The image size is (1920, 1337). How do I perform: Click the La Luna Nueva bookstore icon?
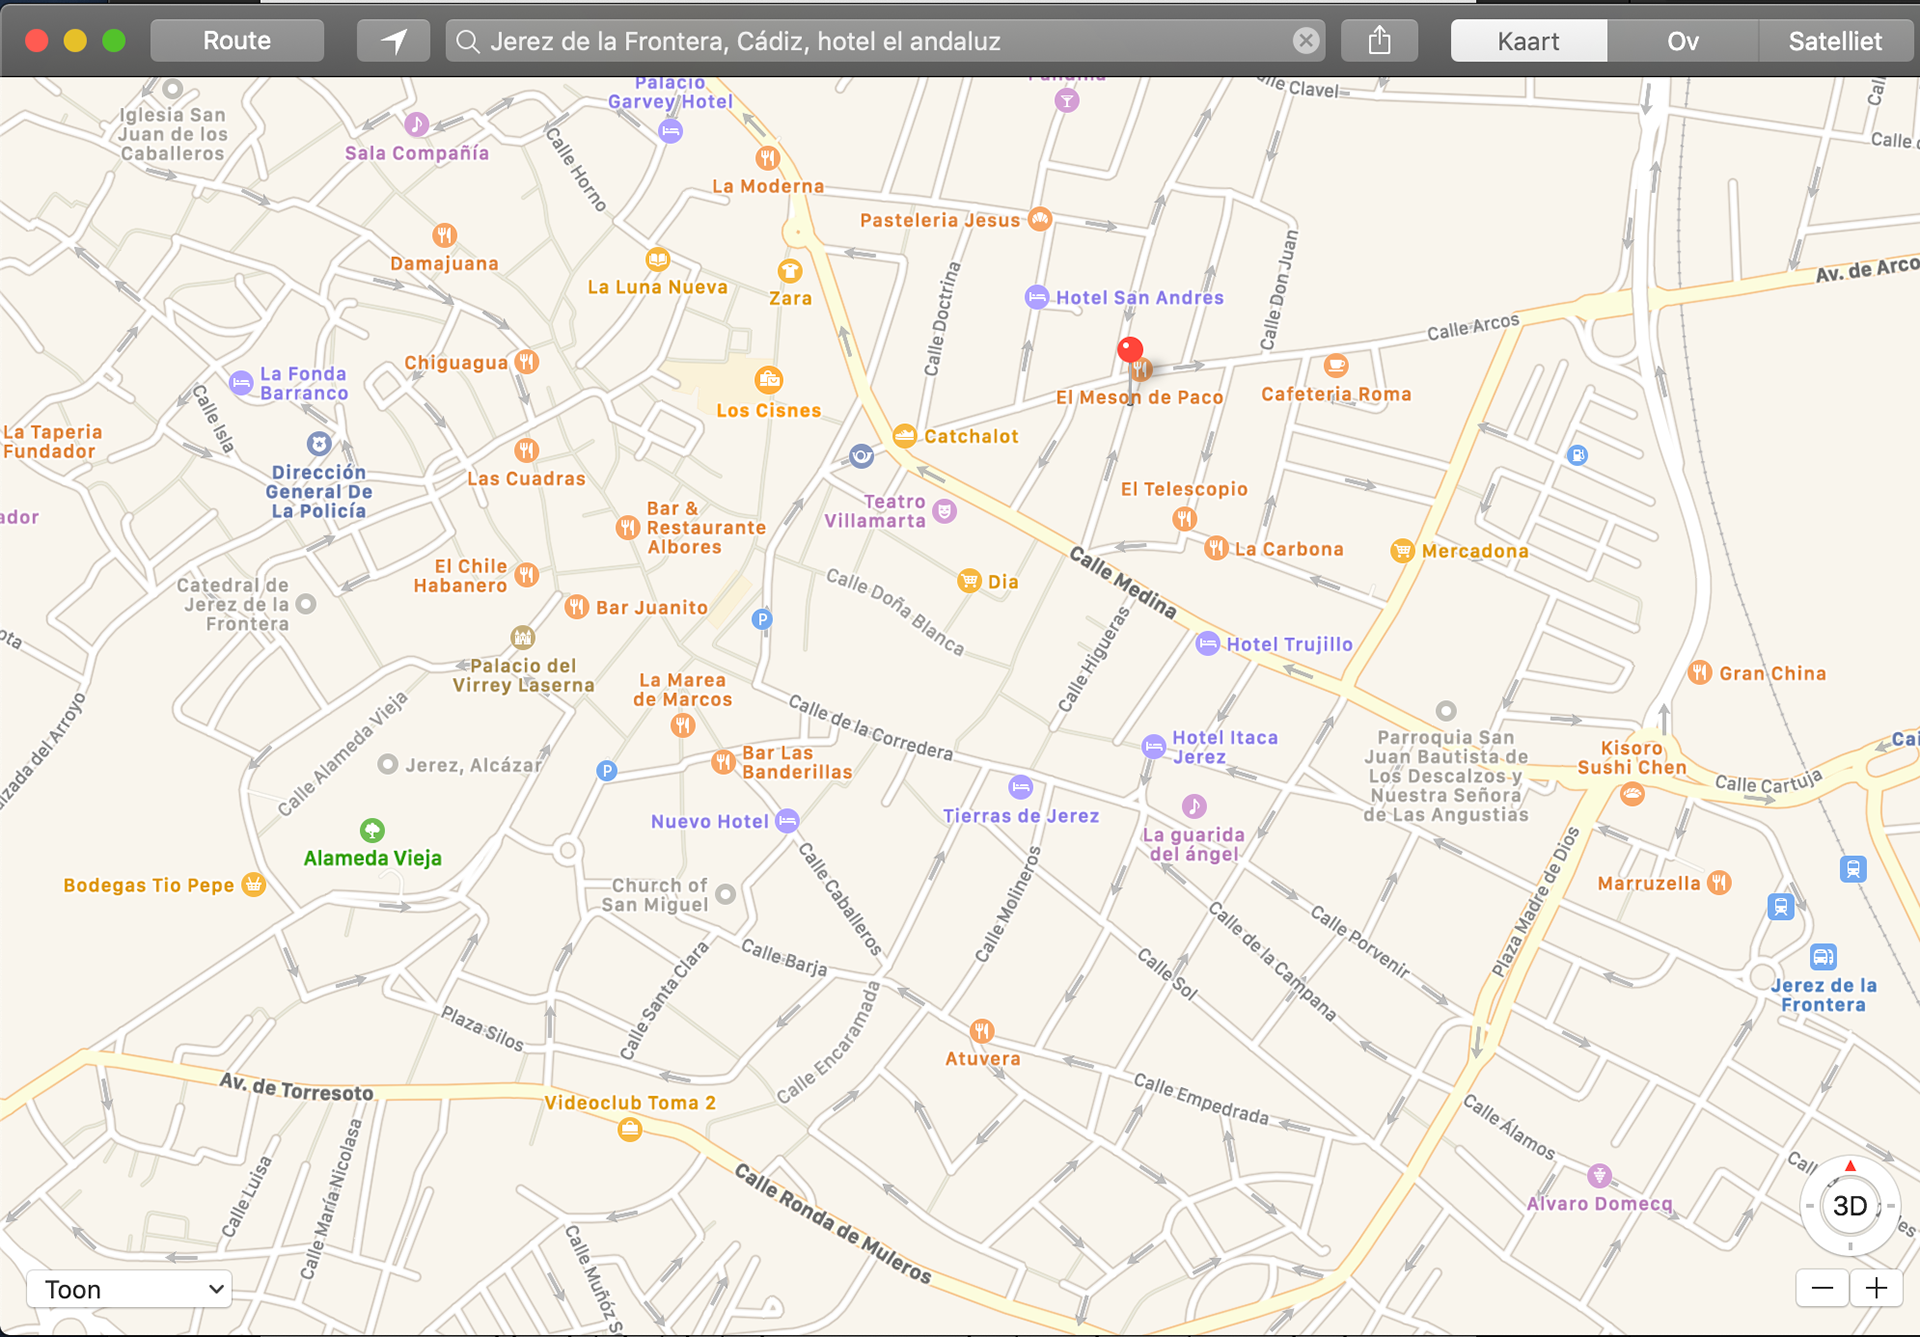(x=657, y=260)
